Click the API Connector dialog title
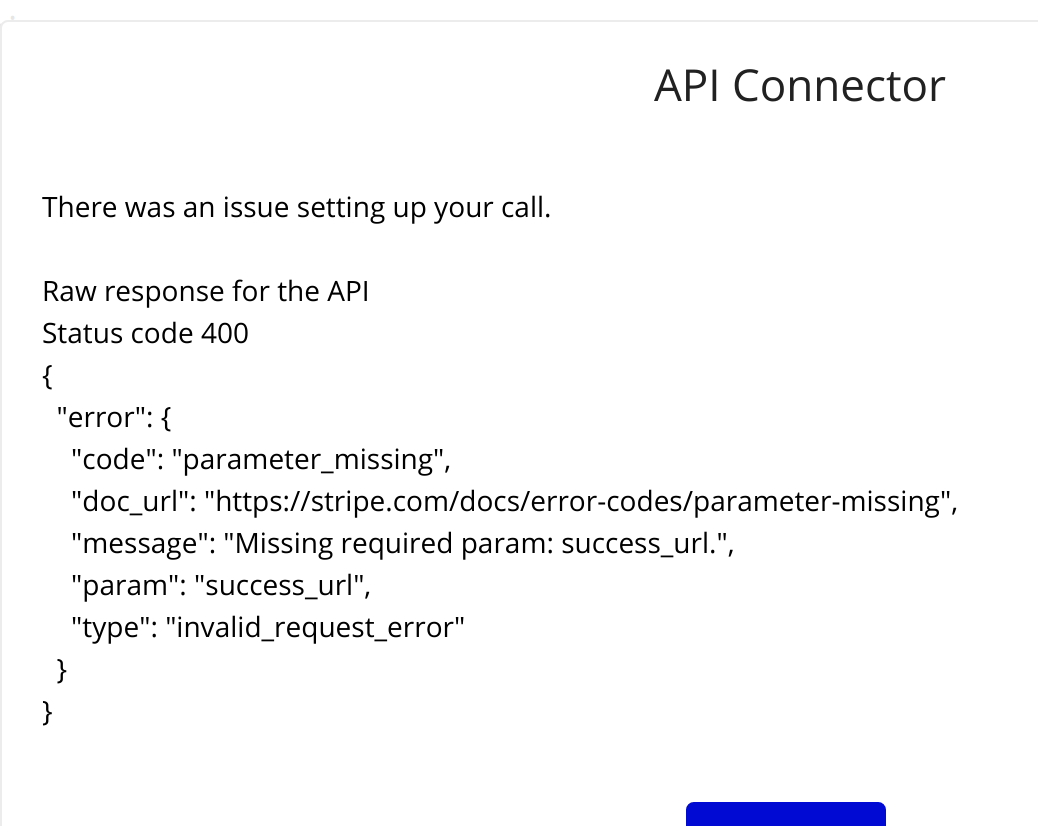1038x826 pixels. click(x=799, y=86)
